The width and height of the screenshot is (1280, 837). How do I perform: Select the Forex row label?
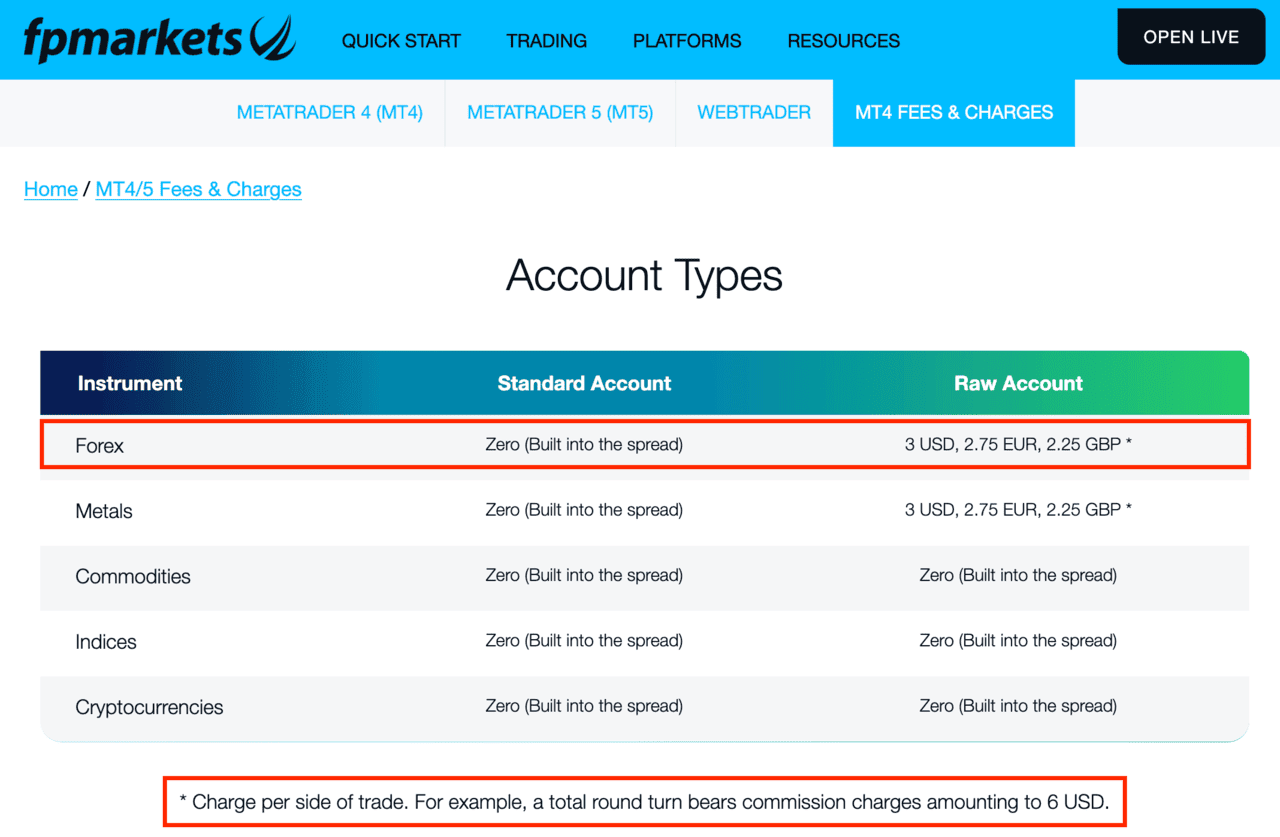(100, 445)
